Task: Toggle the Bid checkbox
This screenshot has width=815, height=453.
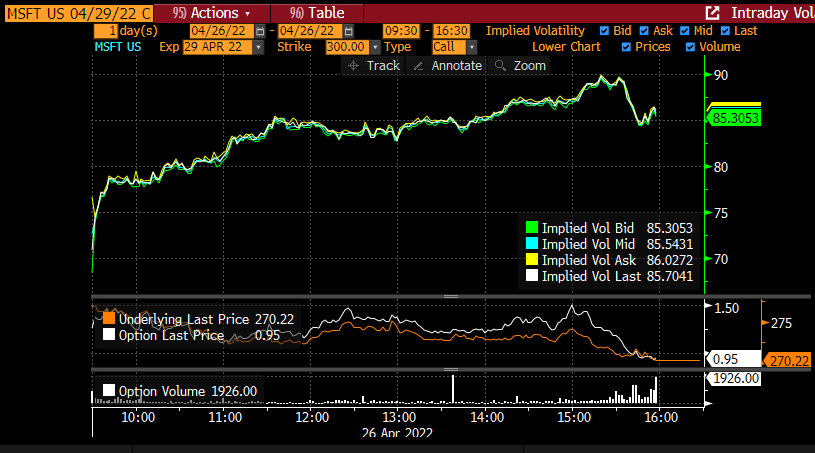Action: [x=604, y=31]
